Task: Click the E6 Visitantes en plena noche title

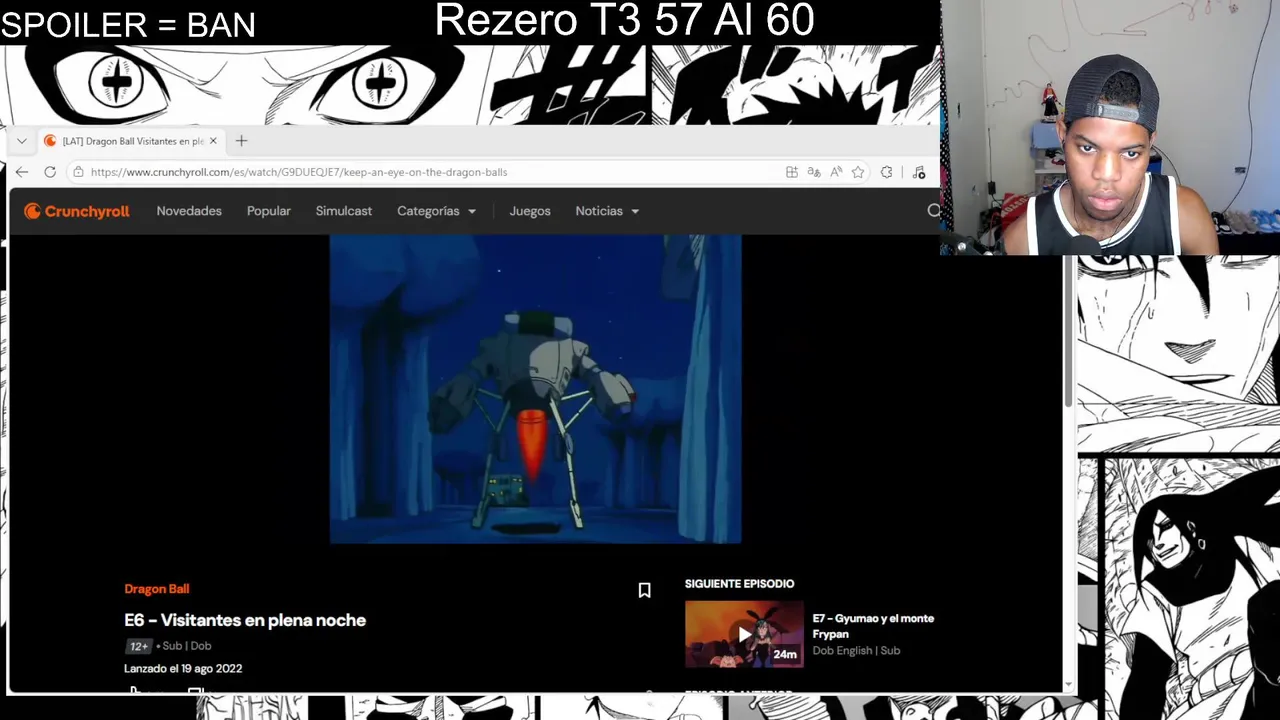Action: click(245, 620)
